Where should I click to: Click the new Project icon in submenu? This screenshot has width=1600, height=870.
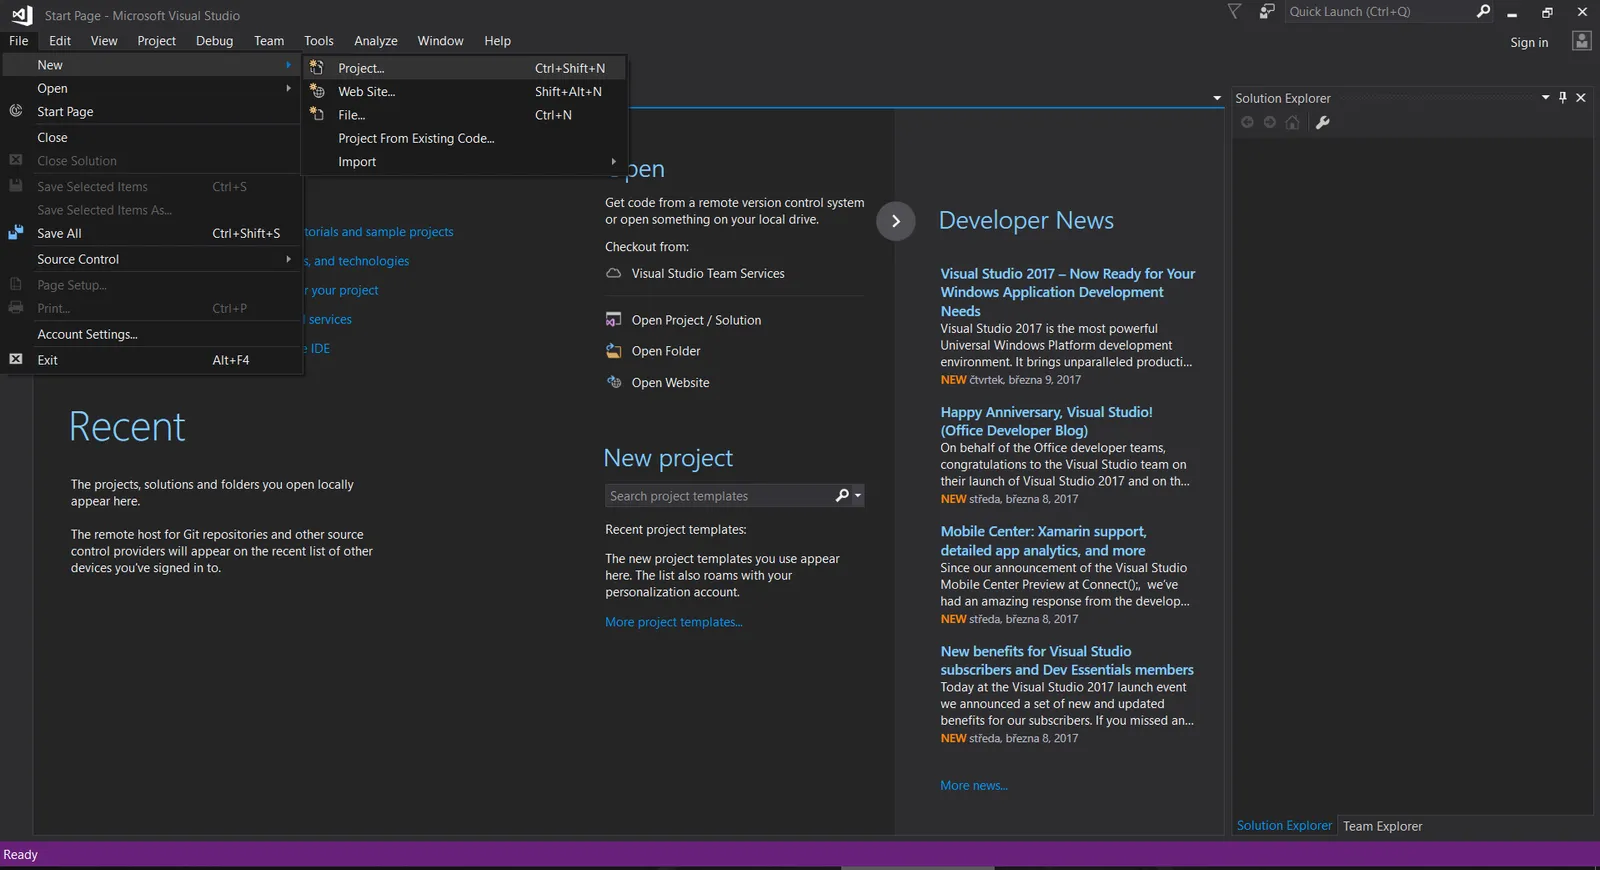pyautogui.click(x=316, y=67)
